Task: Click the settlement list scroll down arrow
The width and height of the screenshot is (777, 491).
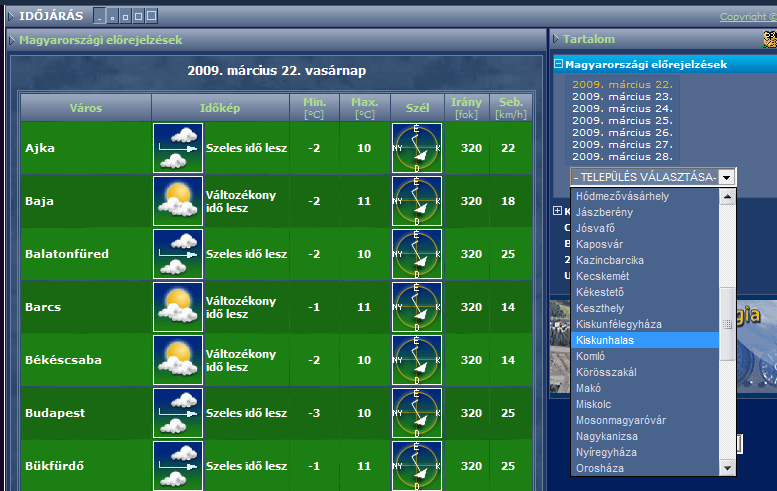Action: 727,468
